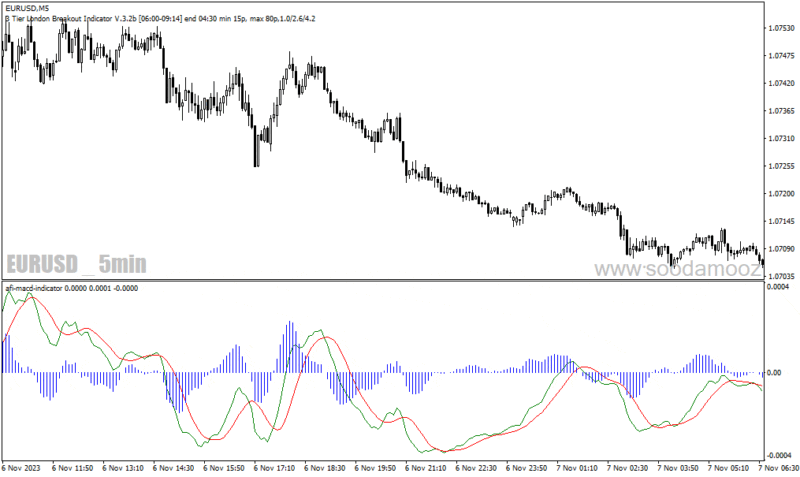Screen dimensions: 800x477
Task: Click the 7 Nov 05:10 time label
Action: pyautogui.click(x=729, y=468)
